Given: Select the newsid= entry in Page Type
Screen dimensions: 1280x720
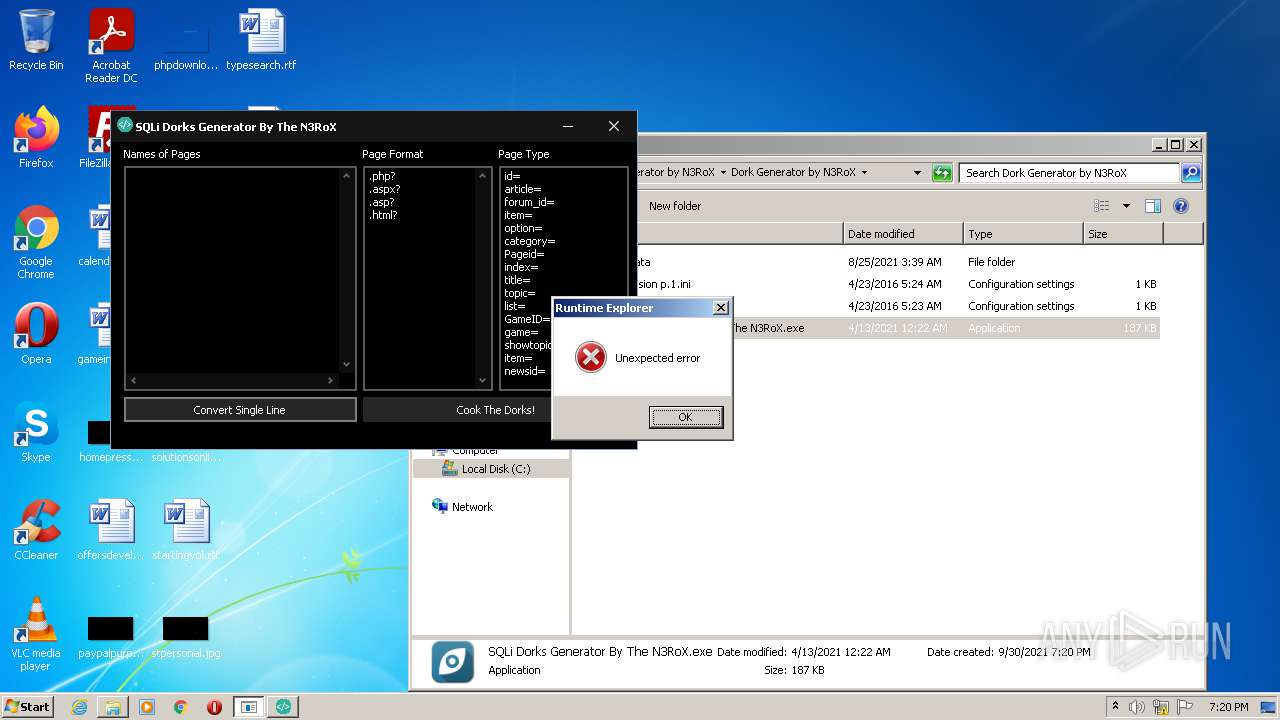Looking at the screenshot, I should (x=525, y=371).
